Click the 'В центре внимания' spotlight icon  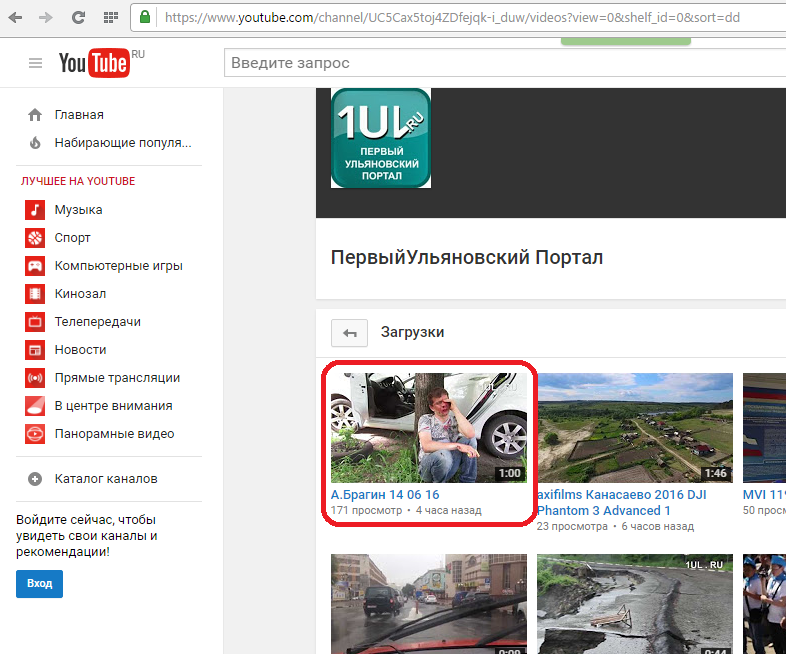(x=35, y=406)
